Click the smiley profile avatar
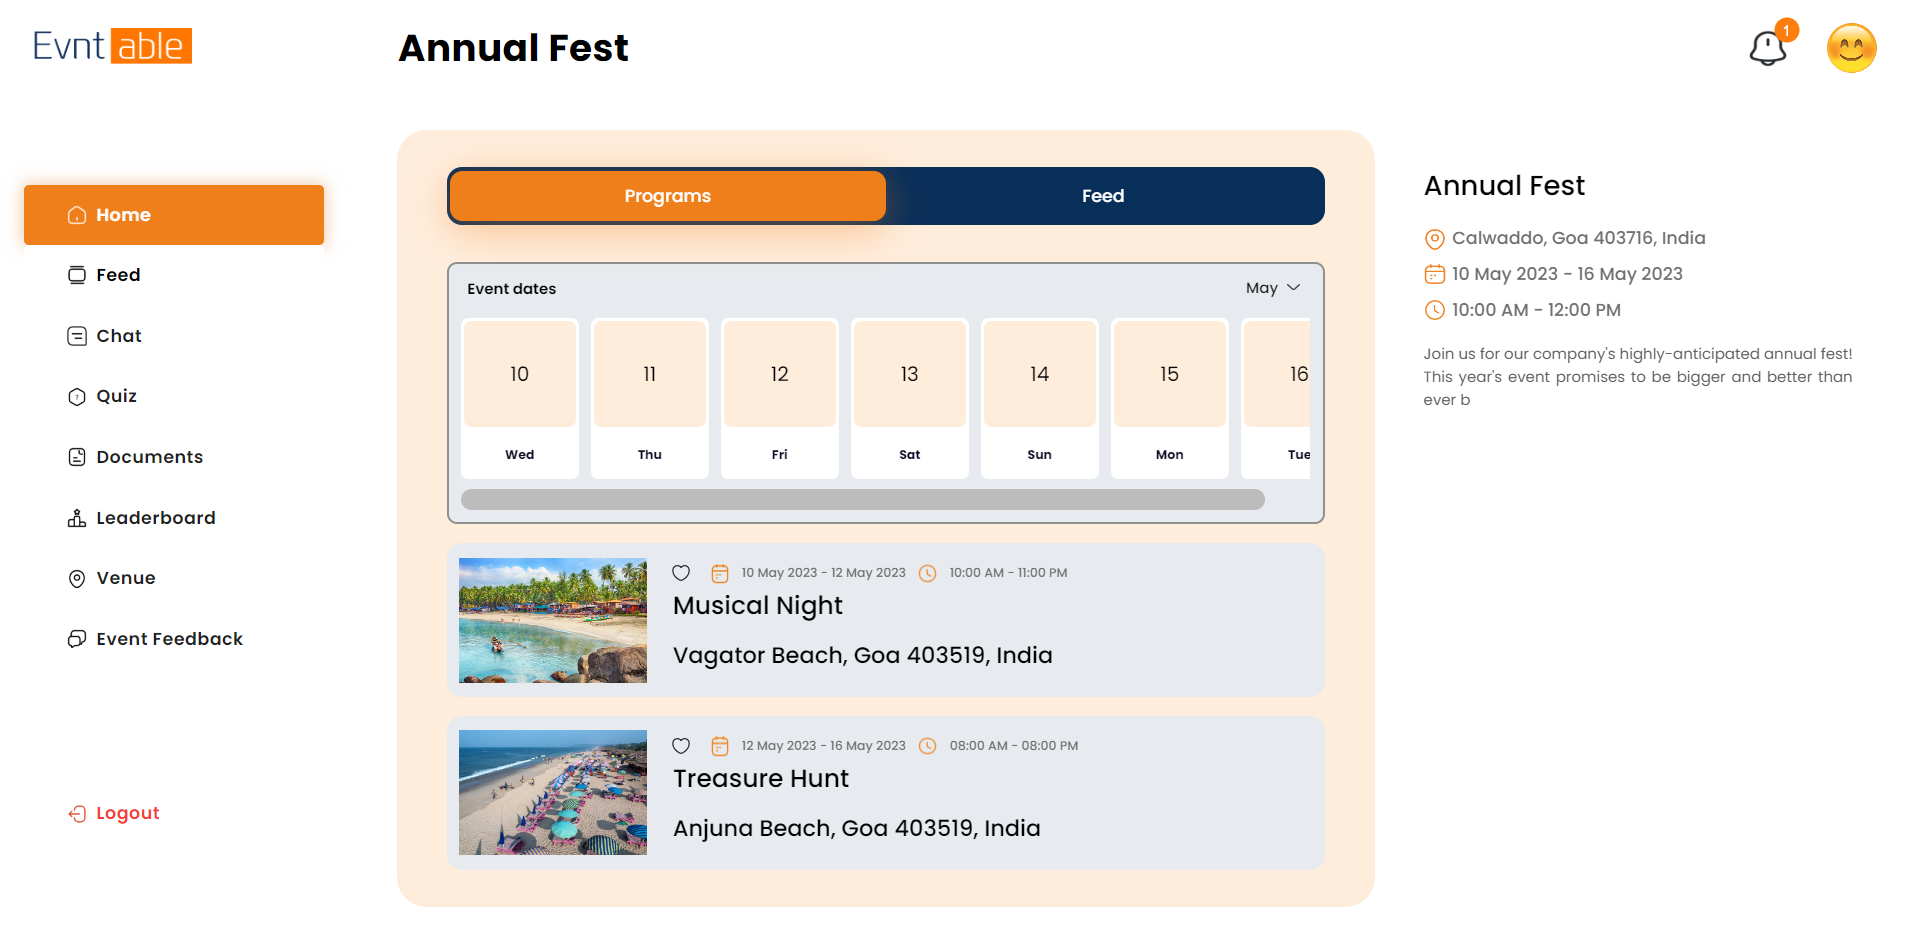The height and width of the screenshot is (931, 1914). point(1850,48)
